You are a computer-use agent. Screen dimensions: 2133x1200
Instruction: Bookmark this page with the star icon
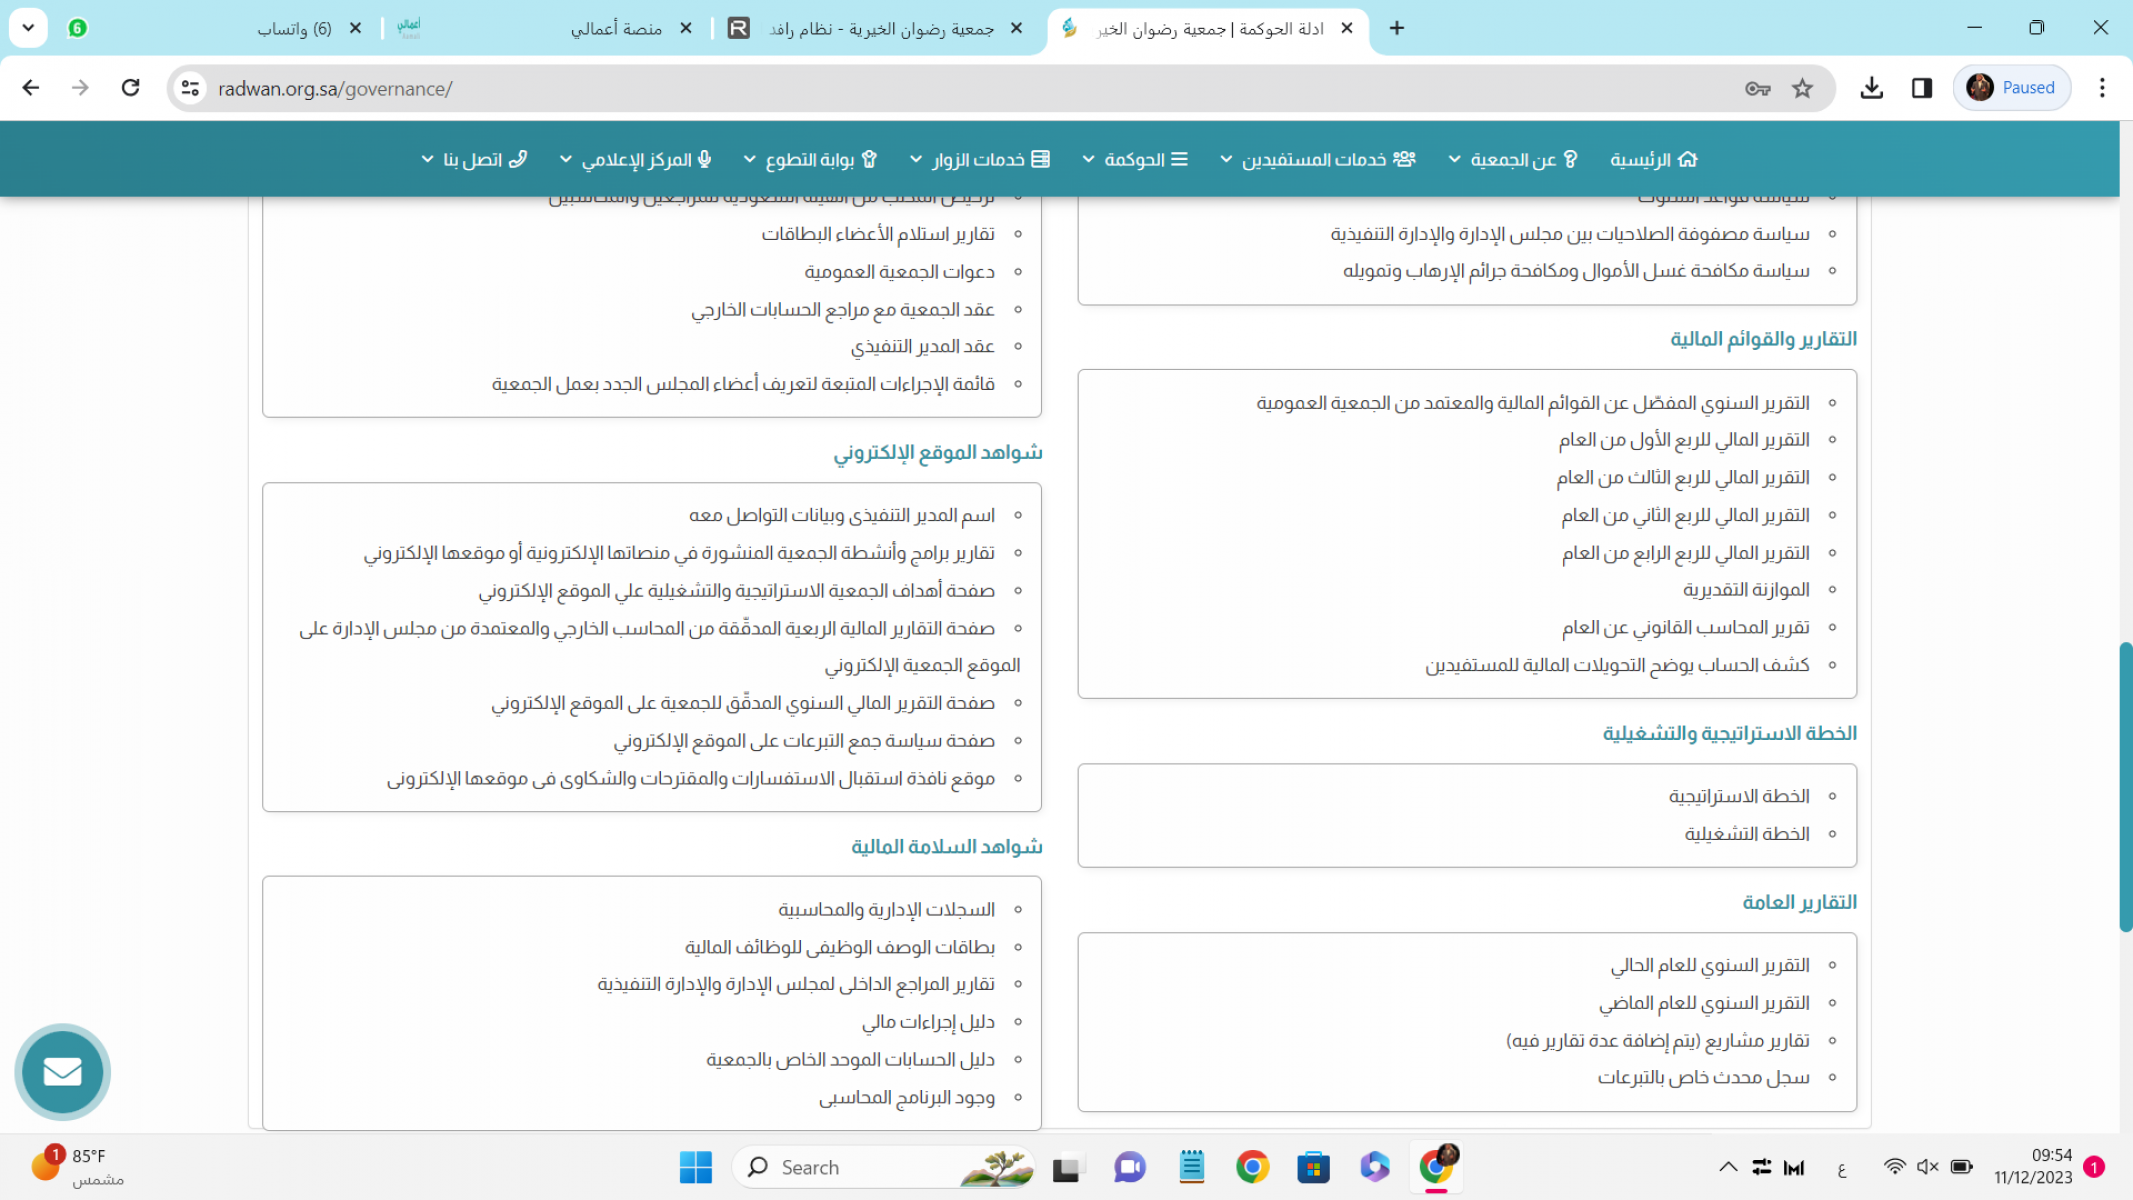point(1802,89)
